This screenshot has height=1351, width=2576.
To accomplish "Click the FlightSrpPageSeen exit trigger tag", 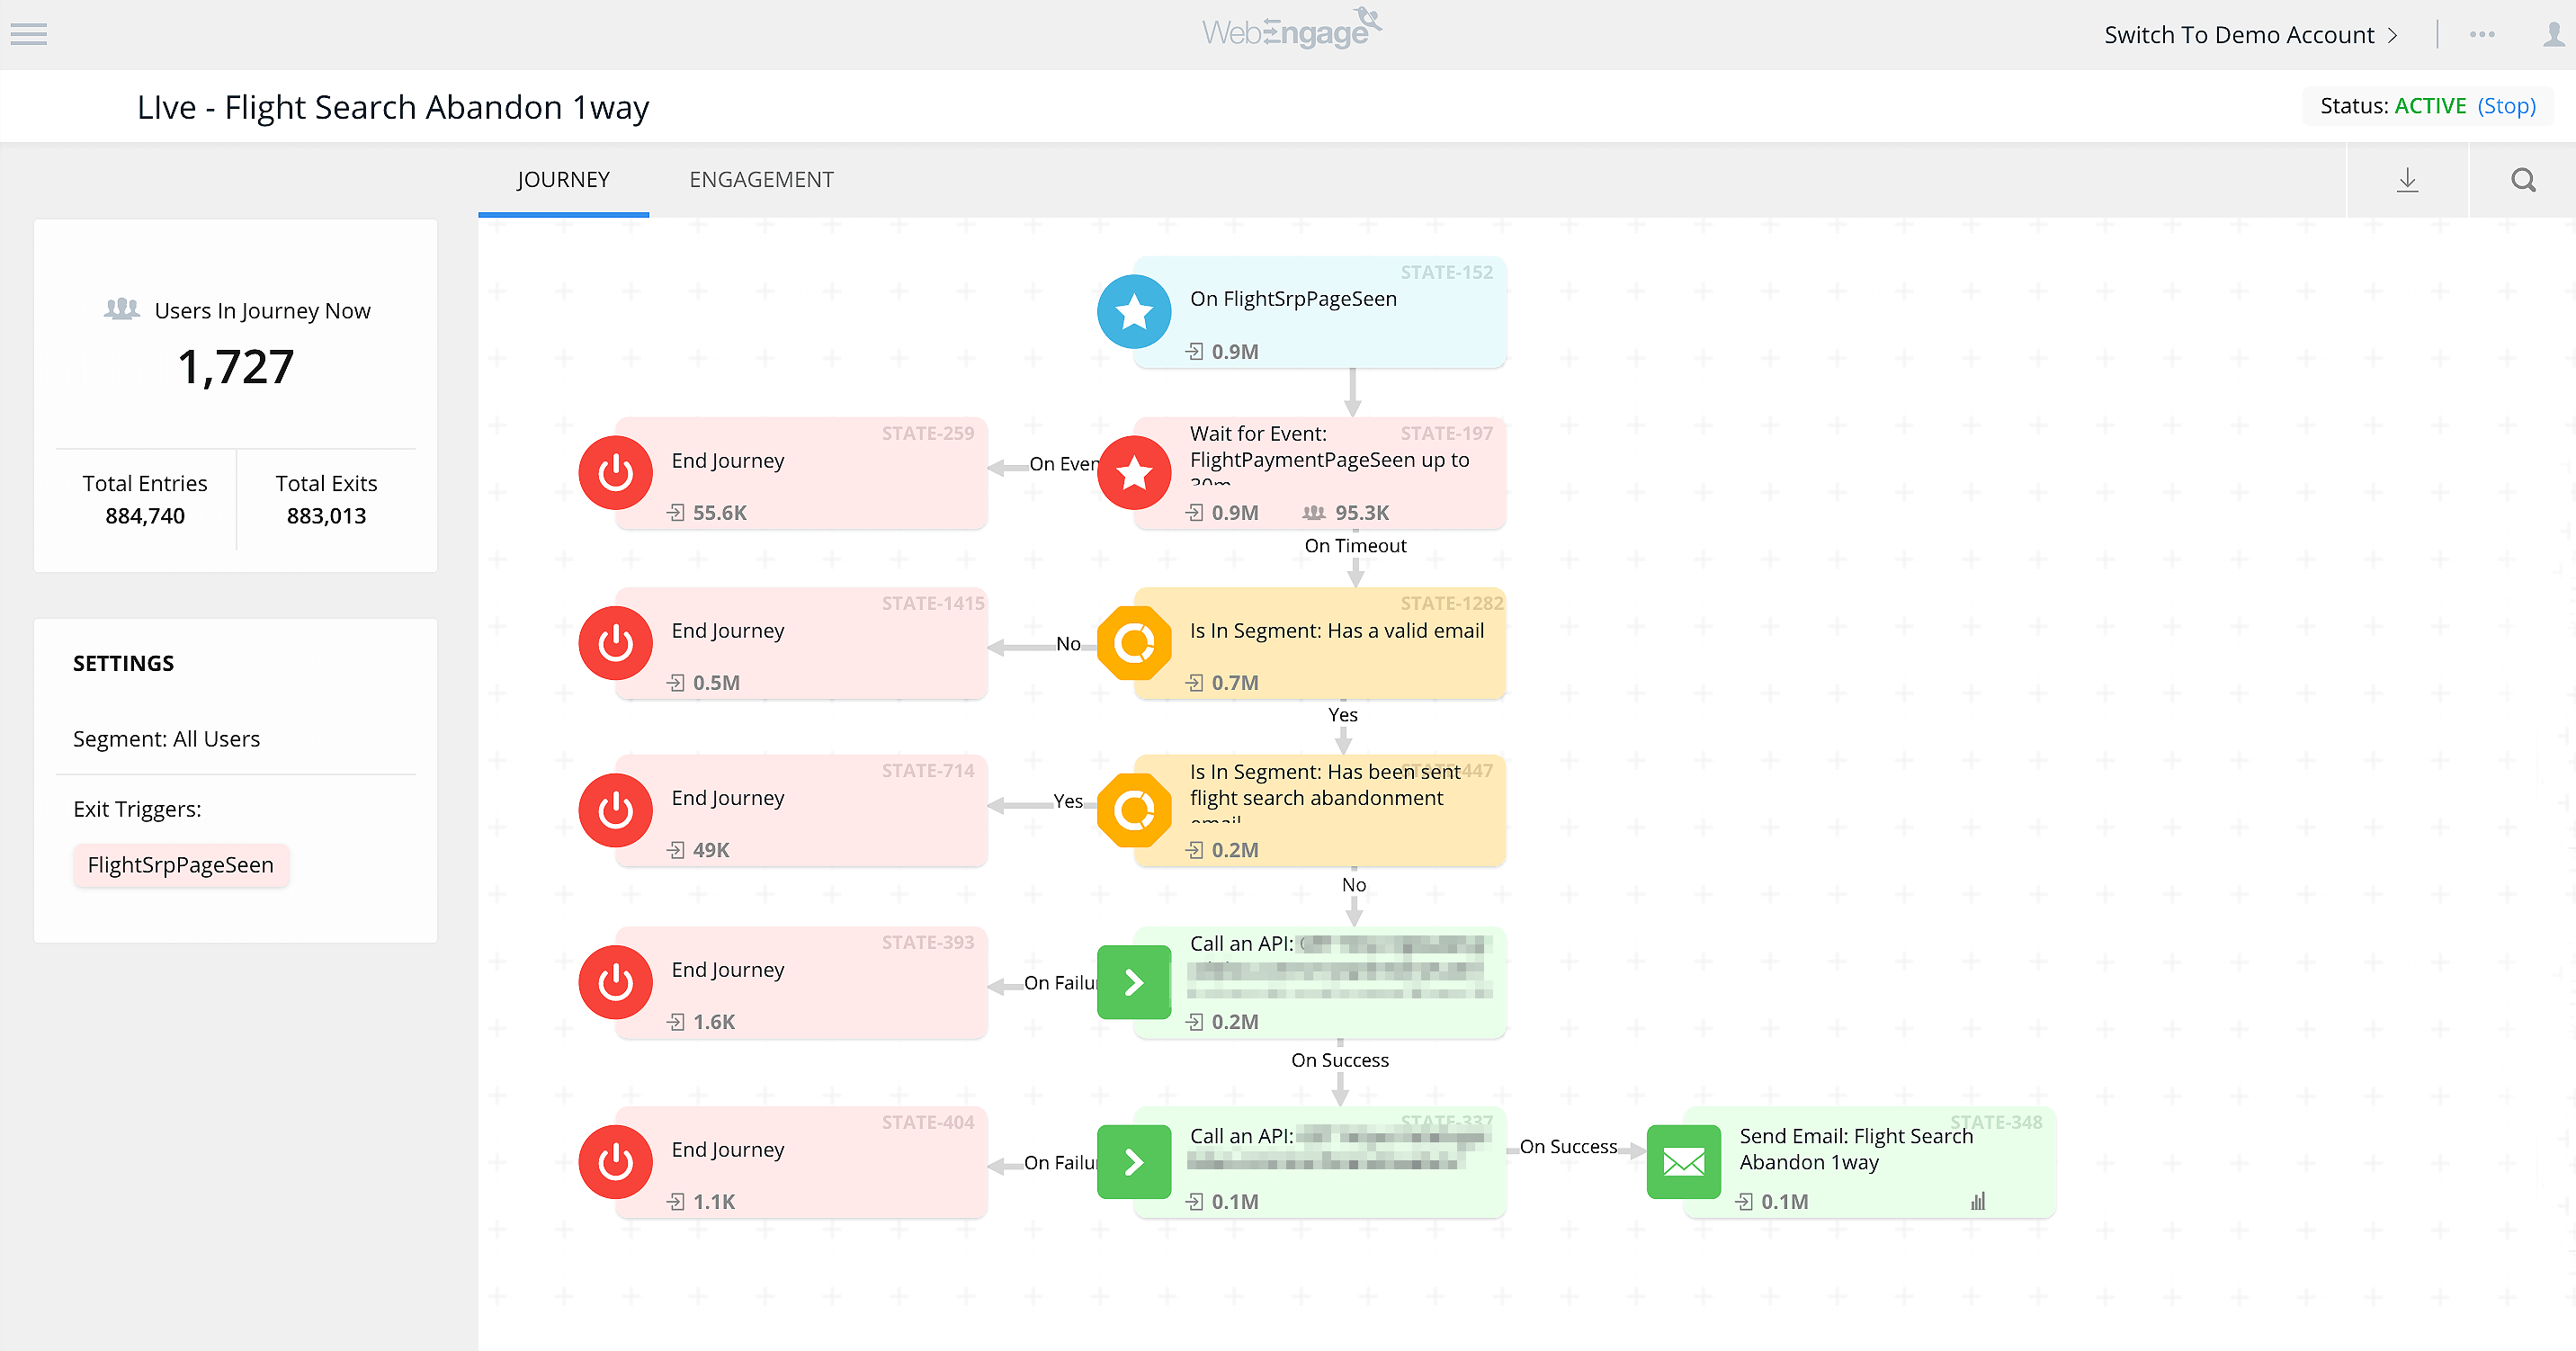I will (180, 865).
